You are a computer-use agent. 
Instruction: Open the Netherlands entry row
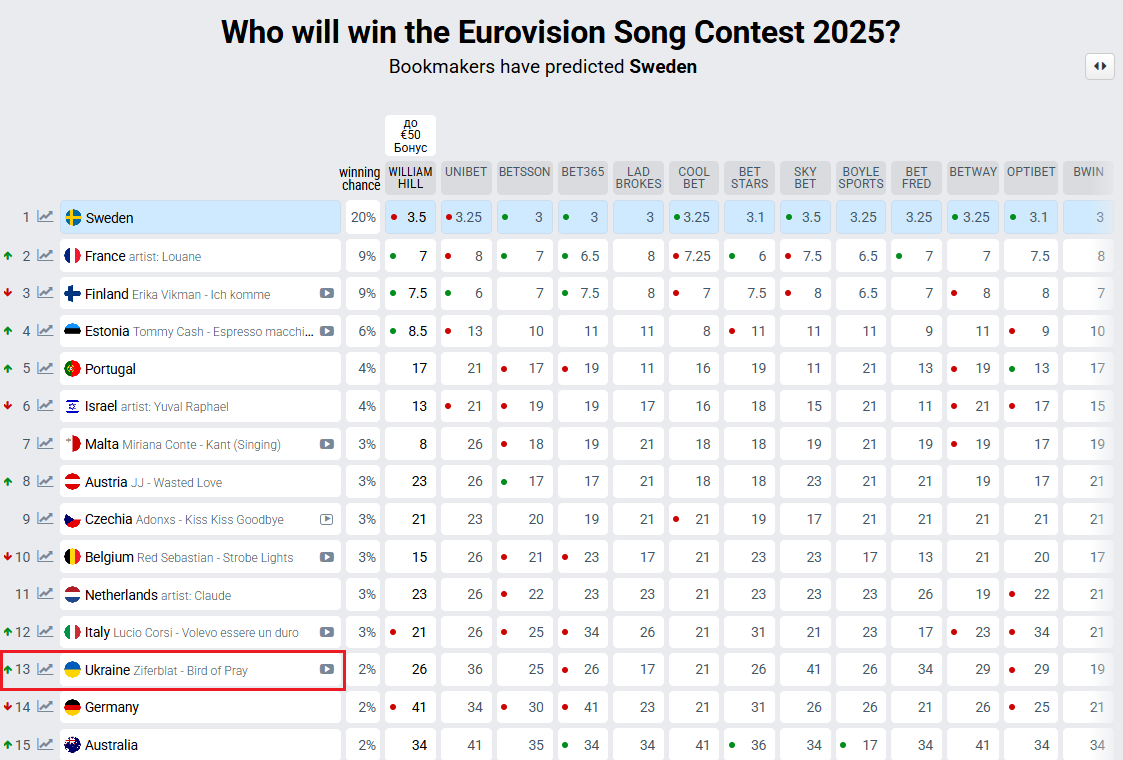121,595
